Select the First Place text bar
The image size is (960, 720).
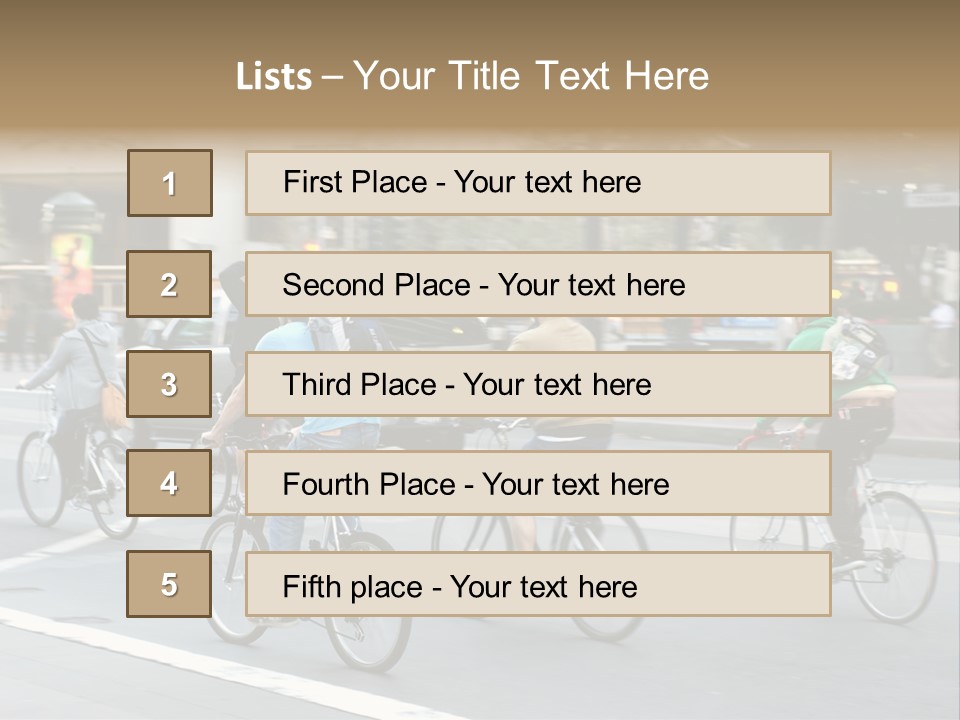pyautogui.click(x=538, y=183)
